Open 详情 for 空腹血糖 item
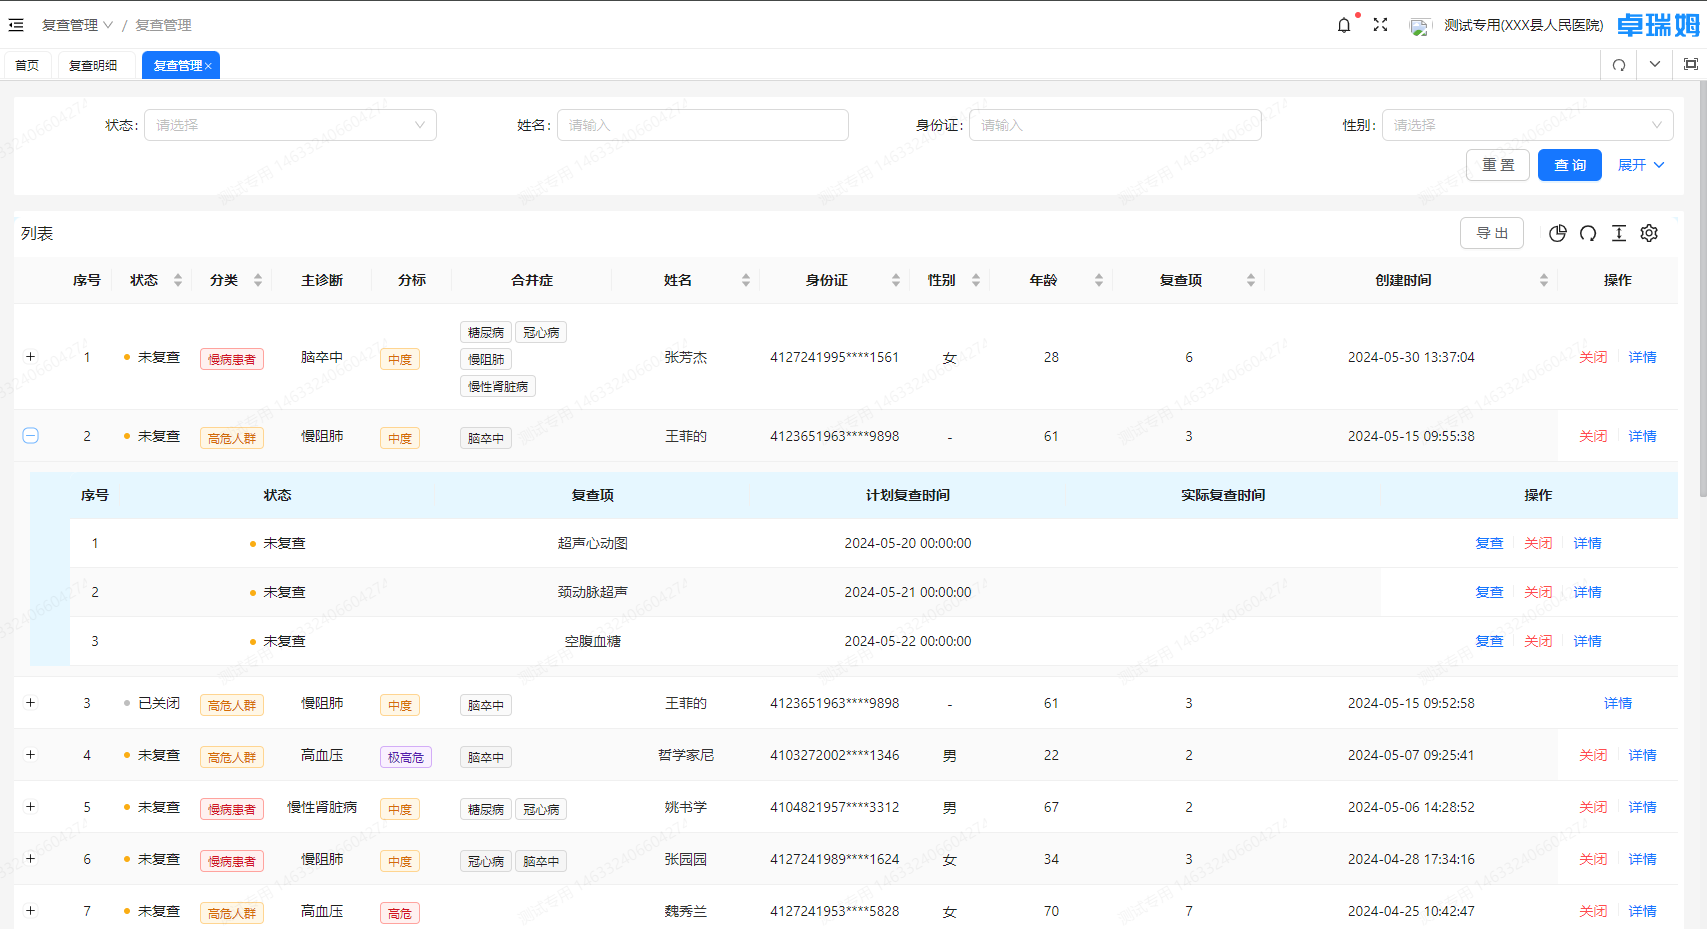This screenshot has width=1707, height=929. point(1587,641)
